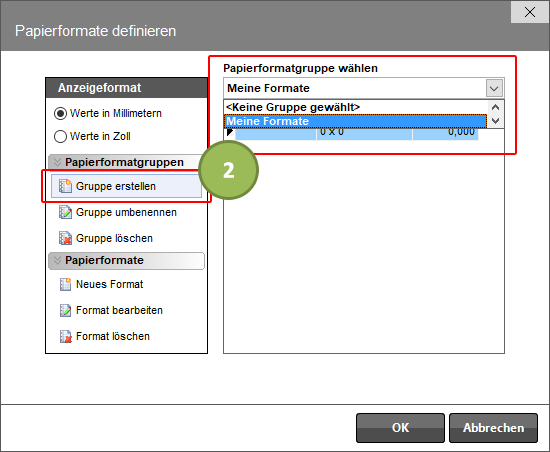550x452 pixels.
Task: Click the dropdown list scroll up arrow
Action: point(495,107)
